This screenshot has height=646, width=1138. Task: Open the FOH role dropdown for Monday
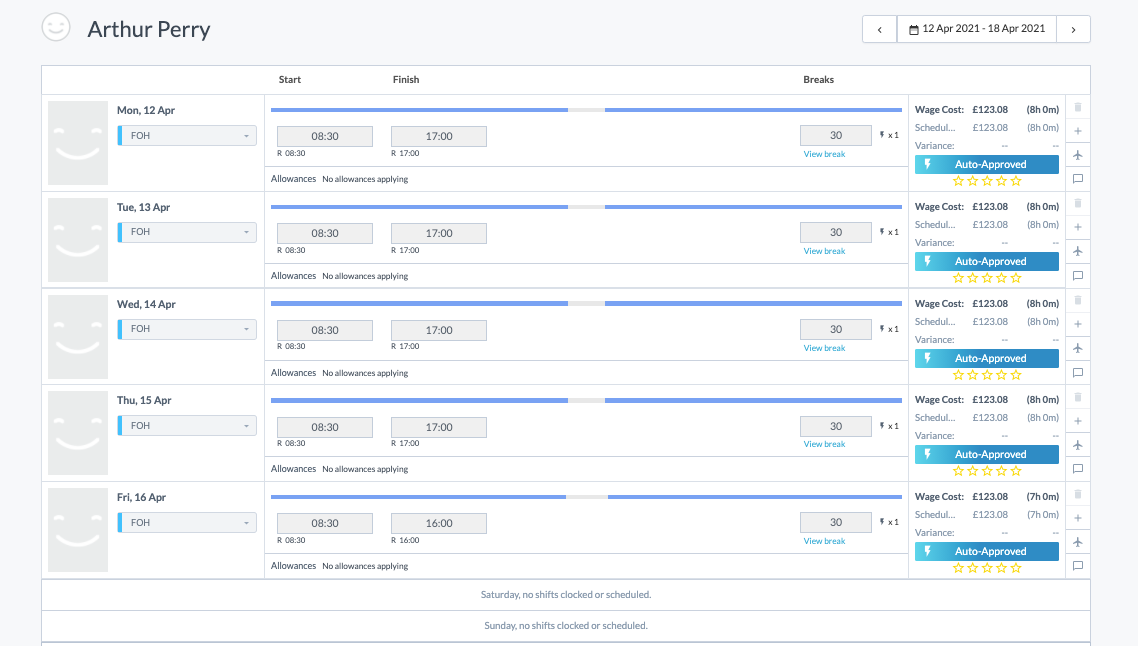[x=188, y=136]
